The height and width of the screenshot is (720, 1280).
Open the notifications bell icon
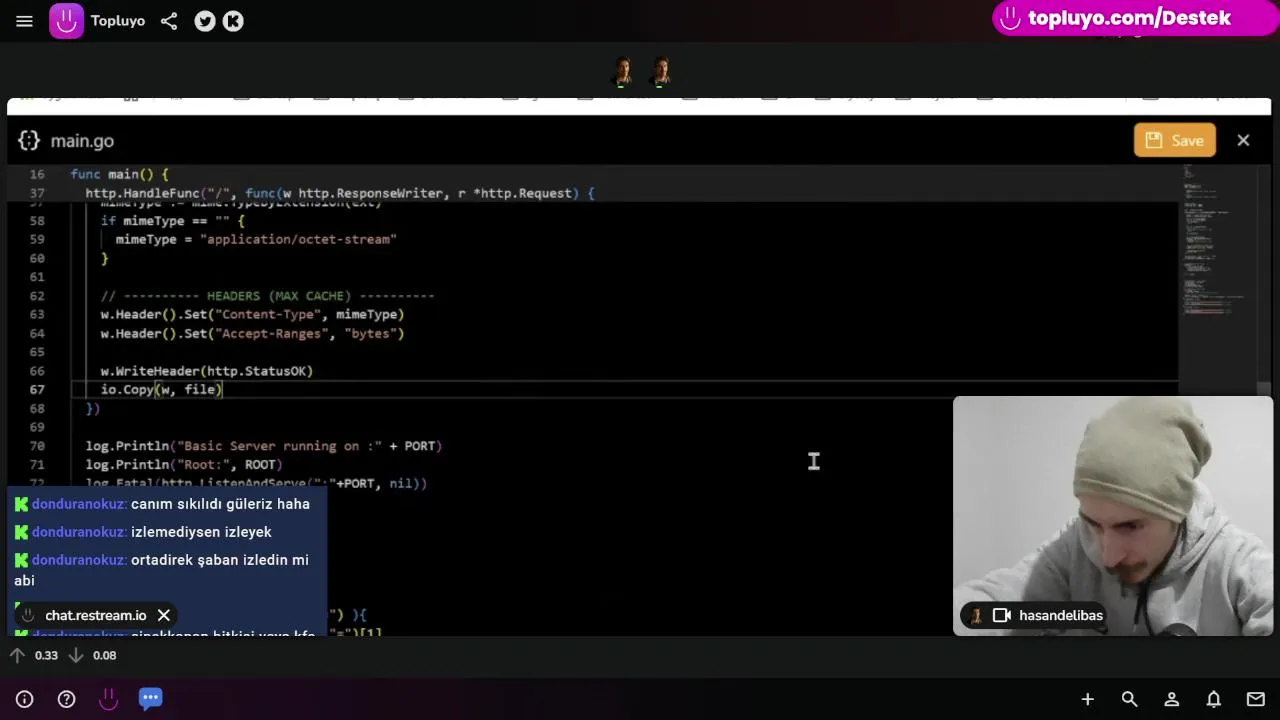(x=1213, y=699)
